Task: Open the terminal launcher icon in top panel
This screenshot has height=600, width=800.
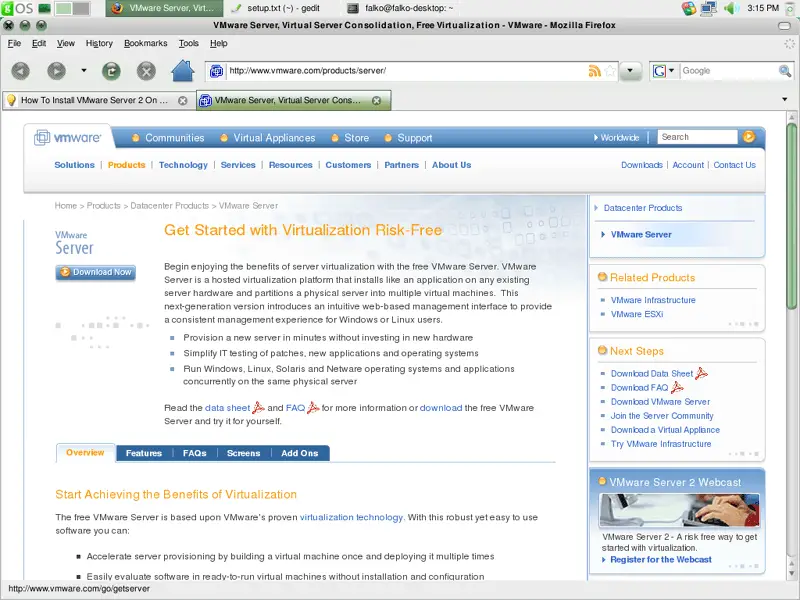Action: 44,8
